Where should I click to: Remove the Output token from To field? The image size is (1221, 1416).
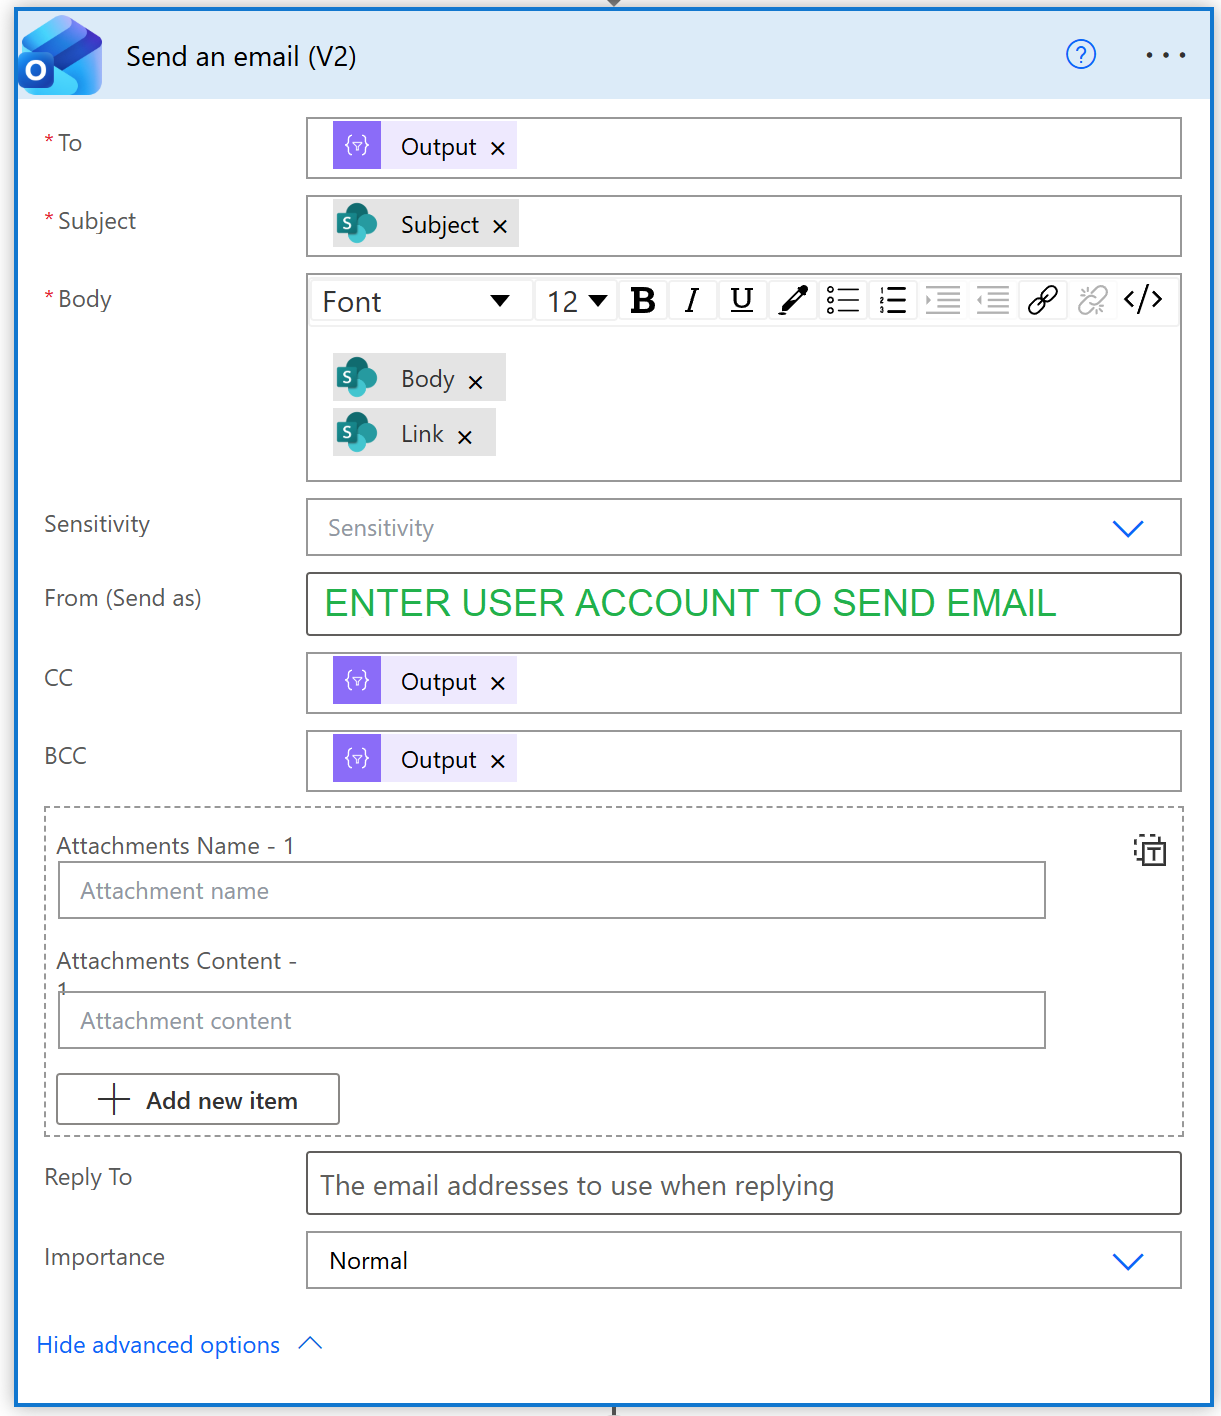pyautogui.click(x=498, y=149)
